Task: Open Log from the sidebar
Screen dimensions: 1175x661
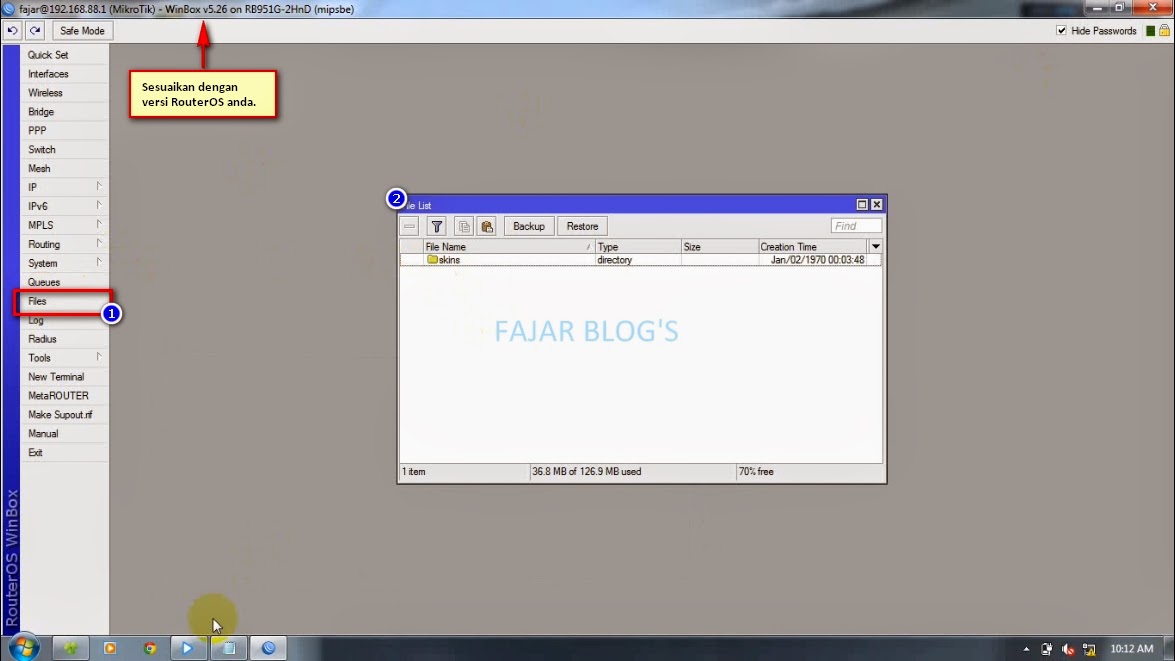Action: 36,320
